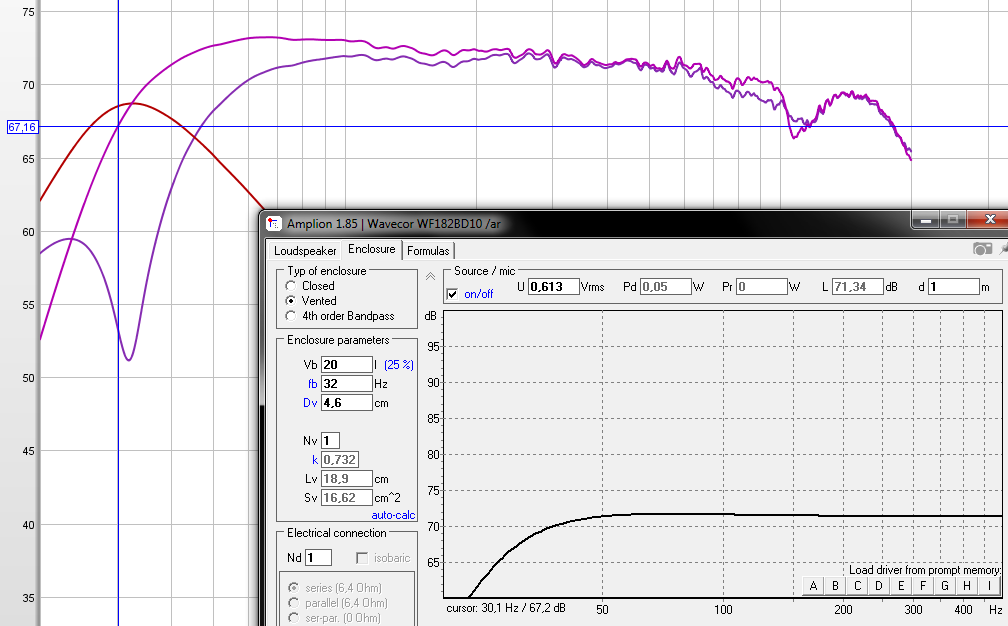The image size is (1008, 626).
Task: Click the Pr power field
Action: [x=762, y=287]
